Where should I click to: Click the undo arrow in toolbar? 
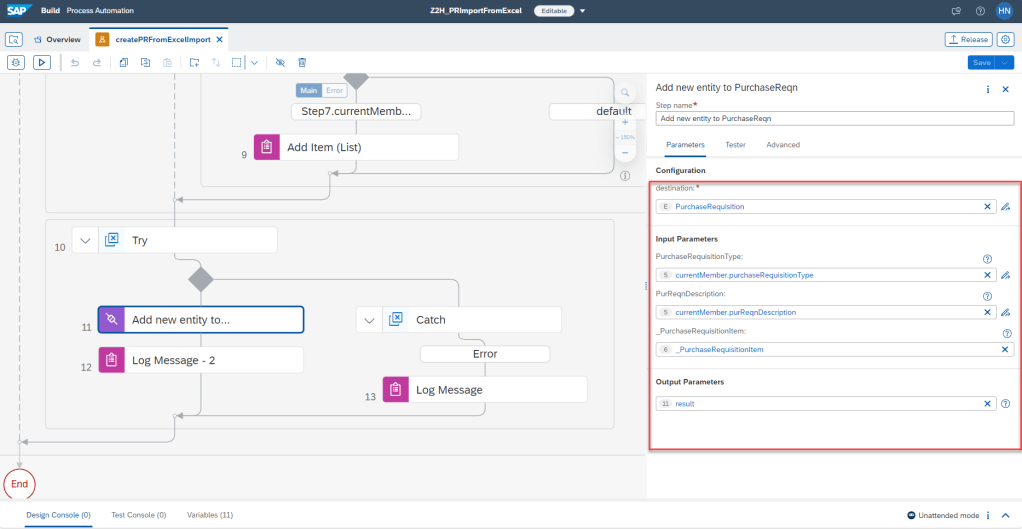75,62
